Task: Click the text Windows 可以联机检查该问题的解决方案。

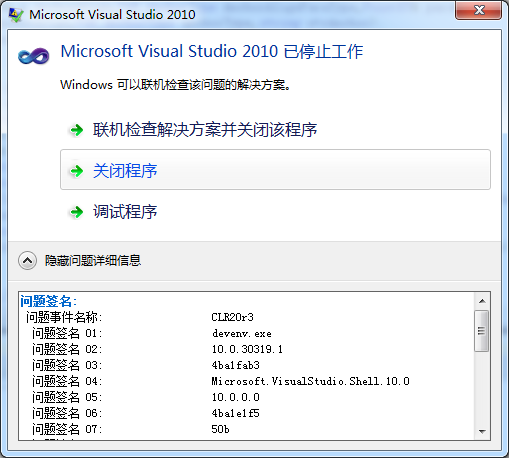Action: [175, 85]
